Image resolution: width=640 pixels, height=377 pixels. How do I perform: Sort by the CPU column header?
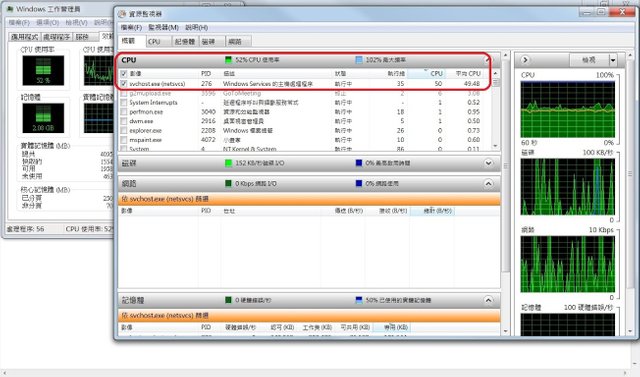(426, 73)
